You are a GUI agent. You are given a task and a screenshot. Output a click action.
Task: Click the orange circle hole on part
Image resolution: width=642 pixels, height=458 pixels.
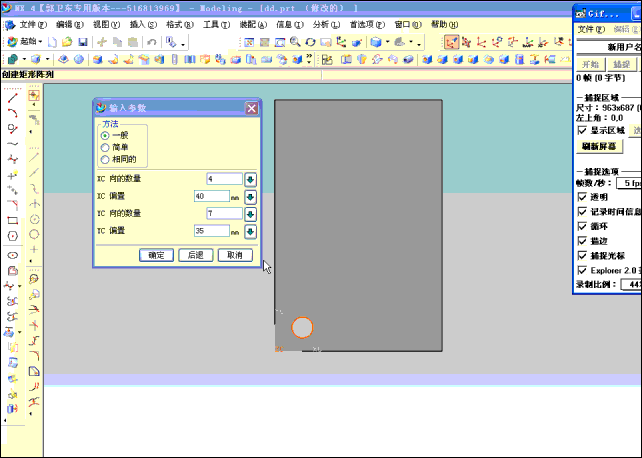point(302,327)
